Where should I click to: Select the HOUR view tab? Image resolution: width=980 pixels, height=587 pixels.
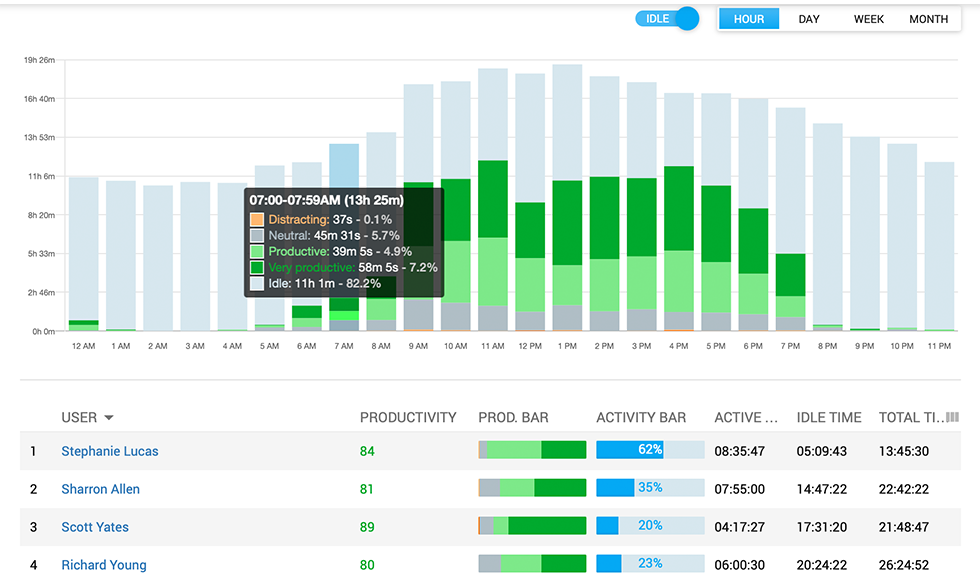tap(748, 19)
